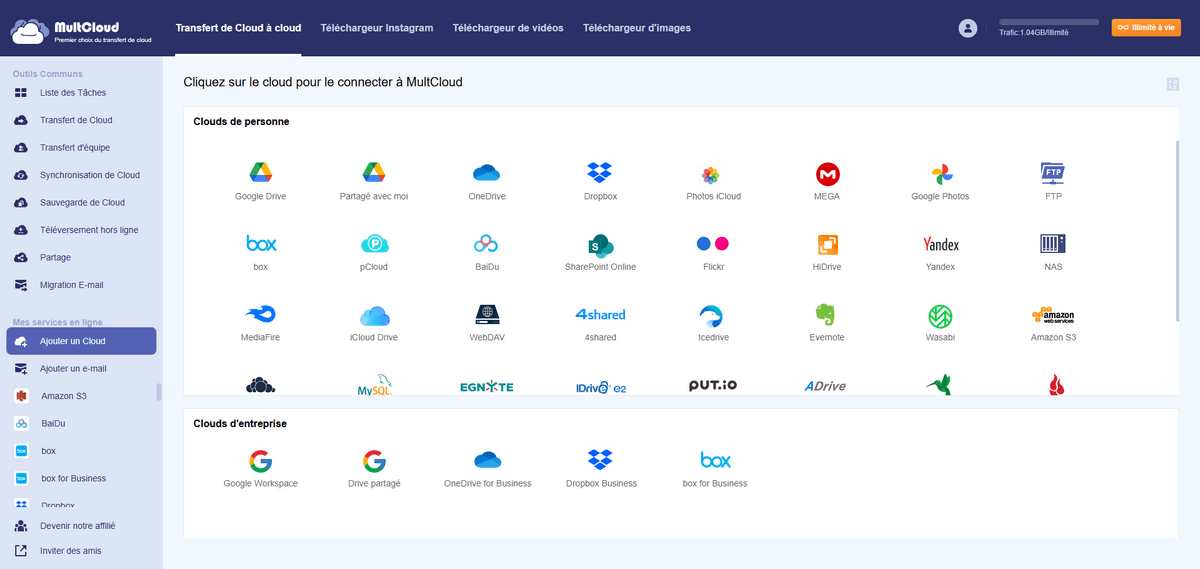Open the Téléchargeur de vidéos tab
Image resolution: width=1200 pixels, height=569 pixels.
[508, 28]
